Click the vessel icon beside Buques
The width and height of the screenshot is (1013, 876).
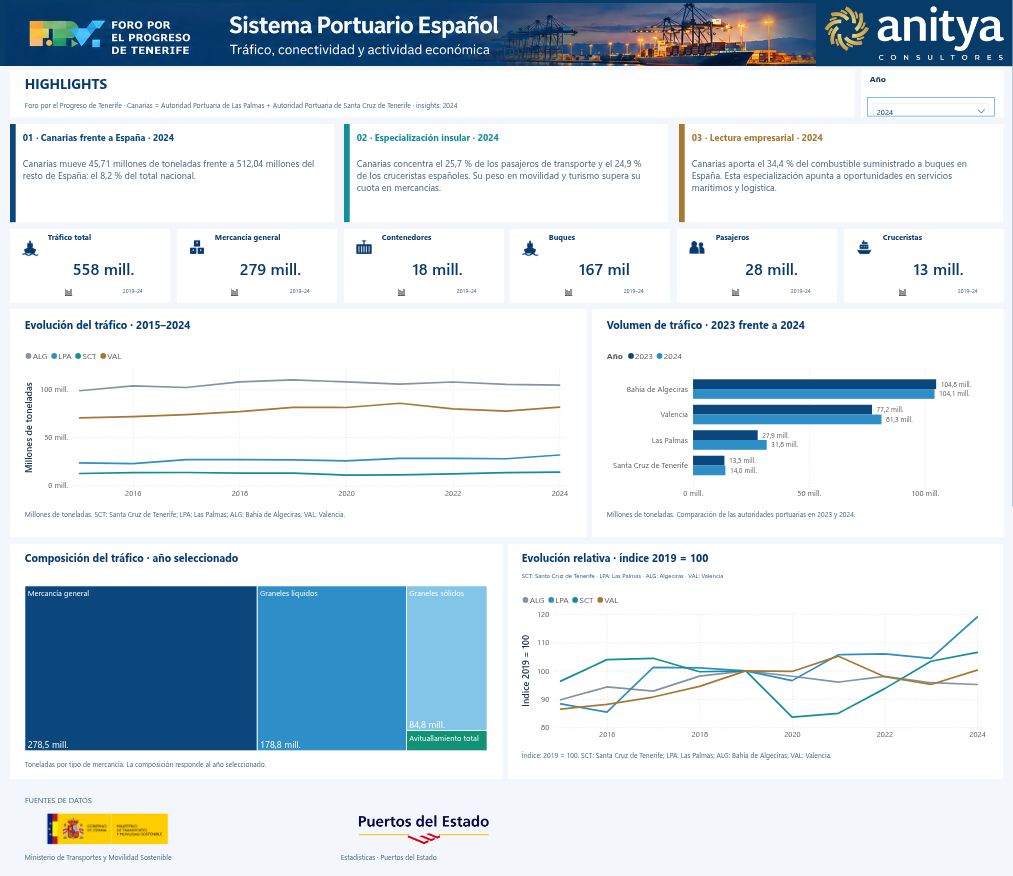[x=530, y=249]
